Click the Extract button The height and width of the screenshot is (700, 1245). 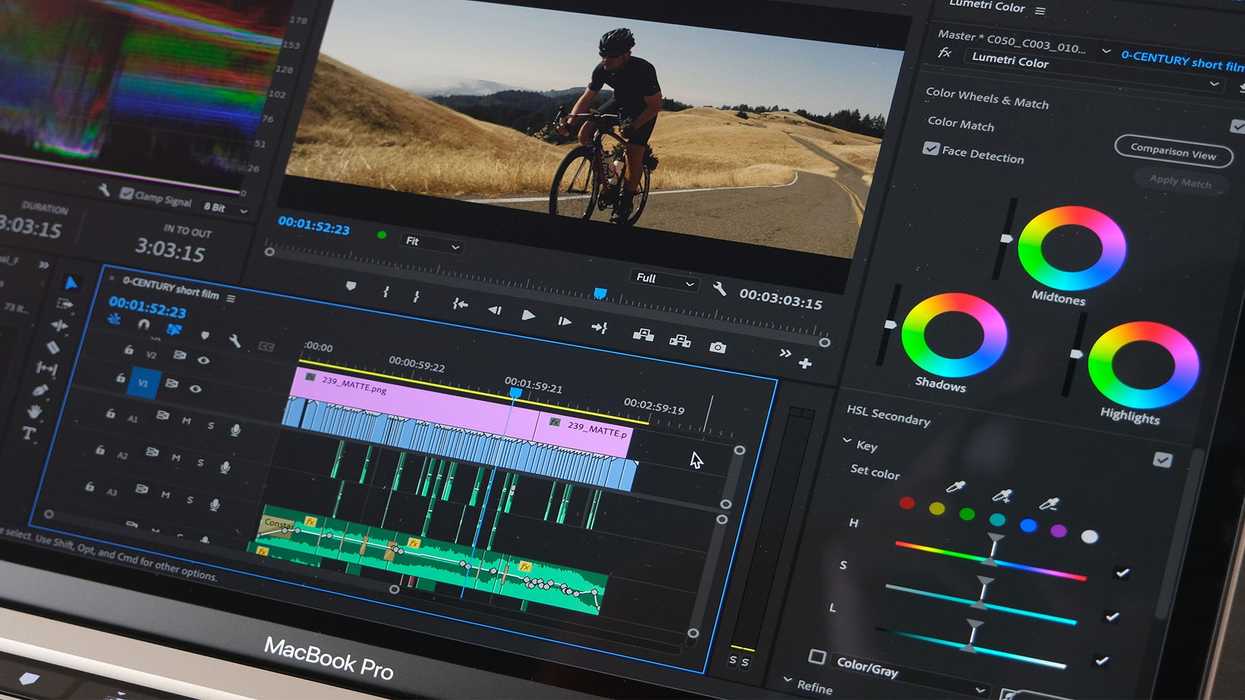[680, 341]
